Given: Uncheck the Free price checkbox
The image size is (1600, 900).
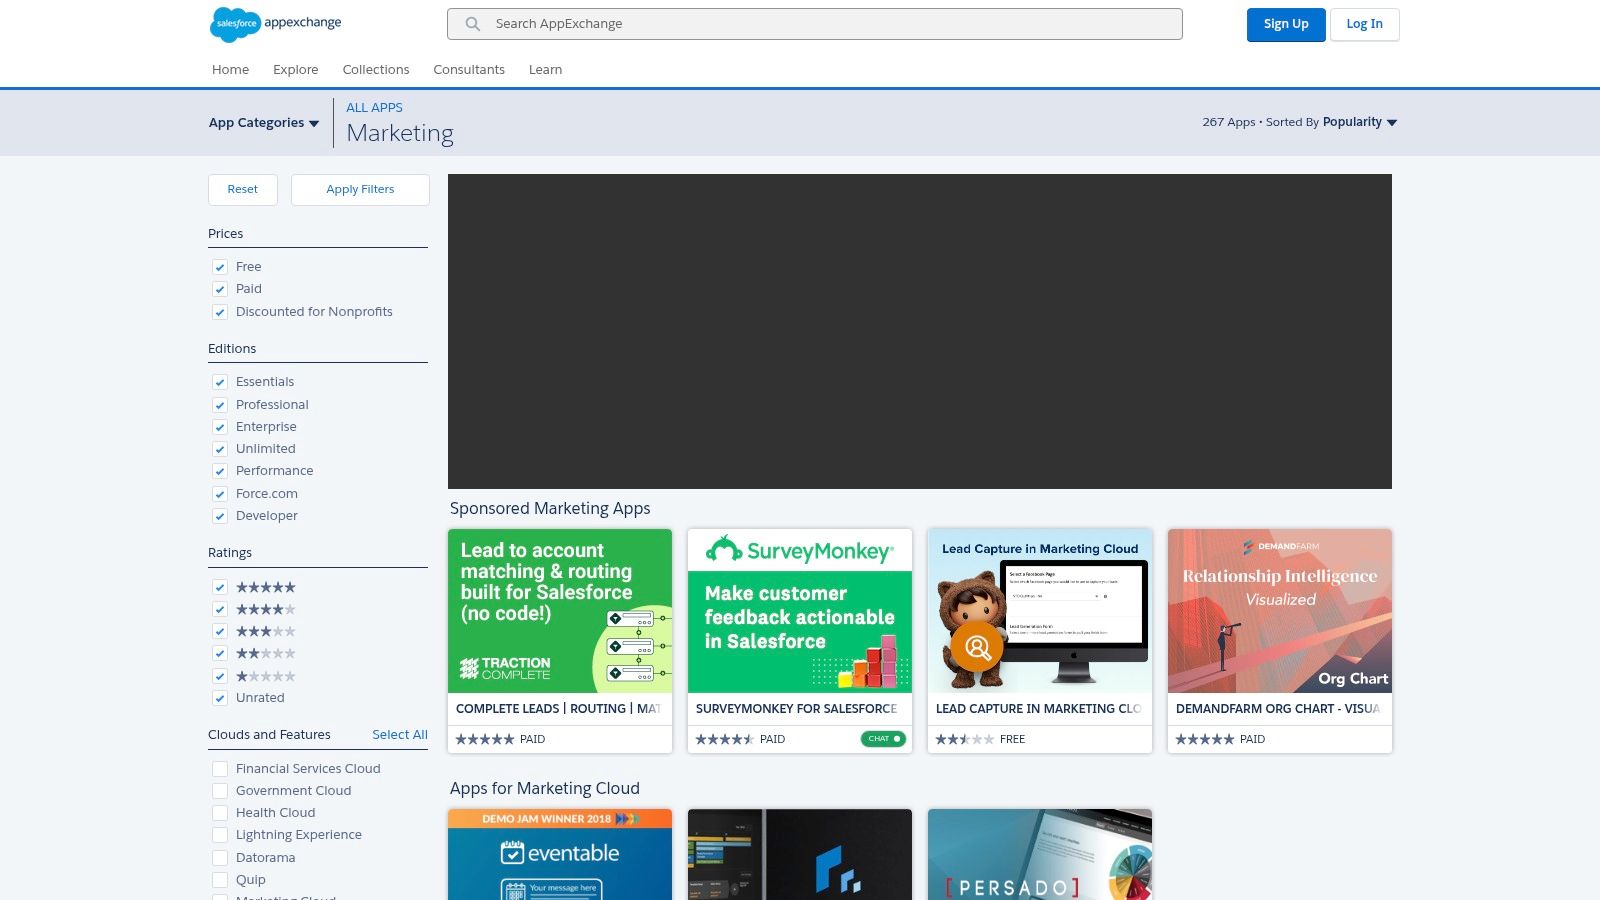Looking at the screenshot, I should coord(220,267).
